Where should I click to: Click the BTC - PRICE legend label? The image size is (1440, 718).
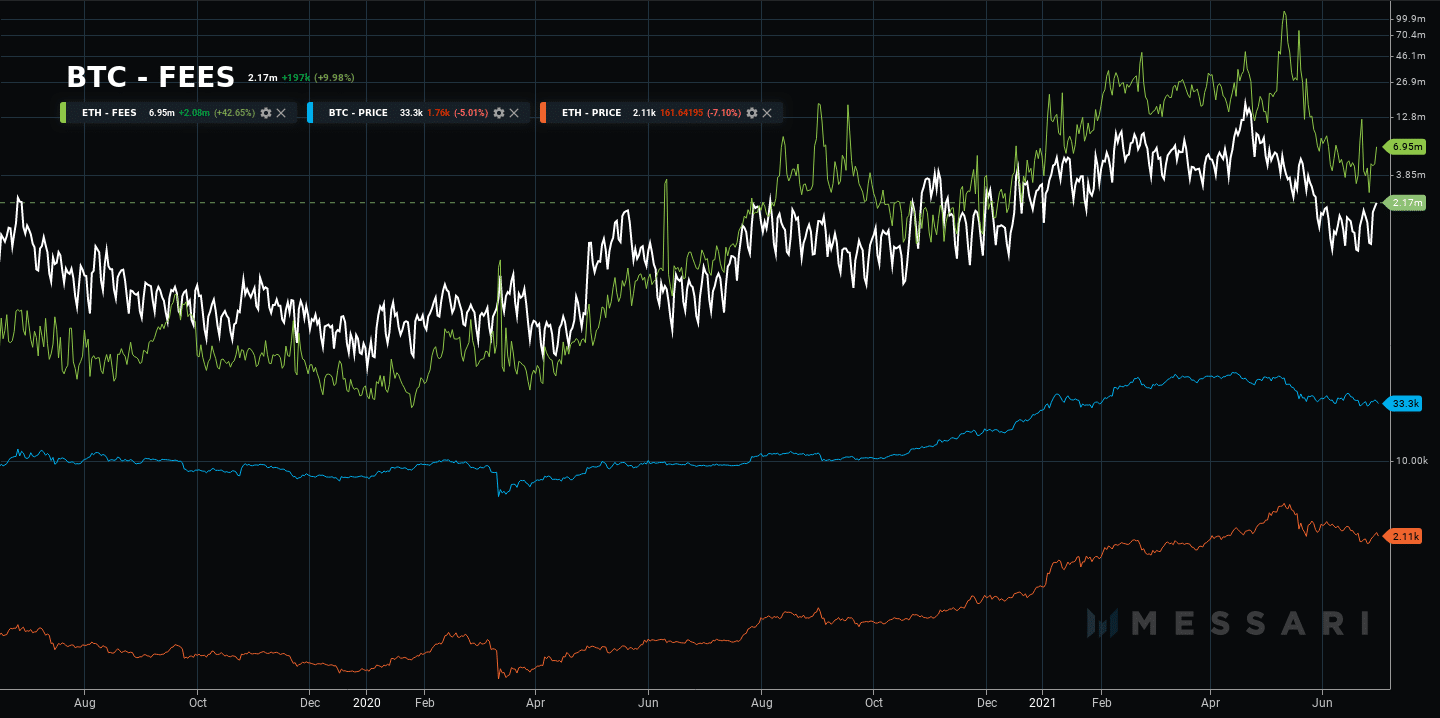[x=358, y=113]
